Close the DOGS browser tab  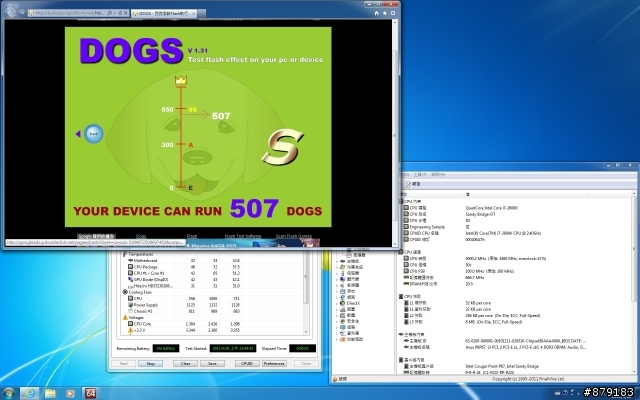(194, 13)
